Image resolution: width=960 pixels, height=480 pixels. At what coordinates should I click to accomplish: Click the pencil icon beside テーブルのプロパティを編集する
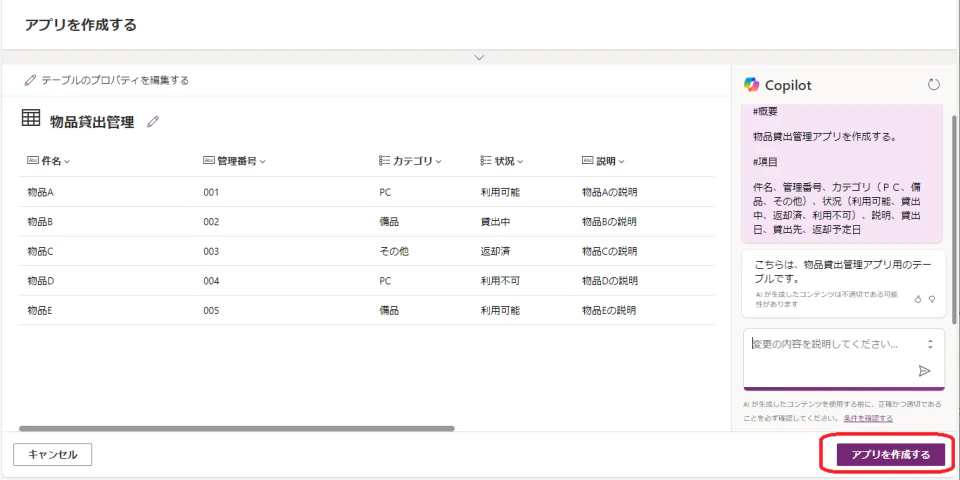point(30,80)
